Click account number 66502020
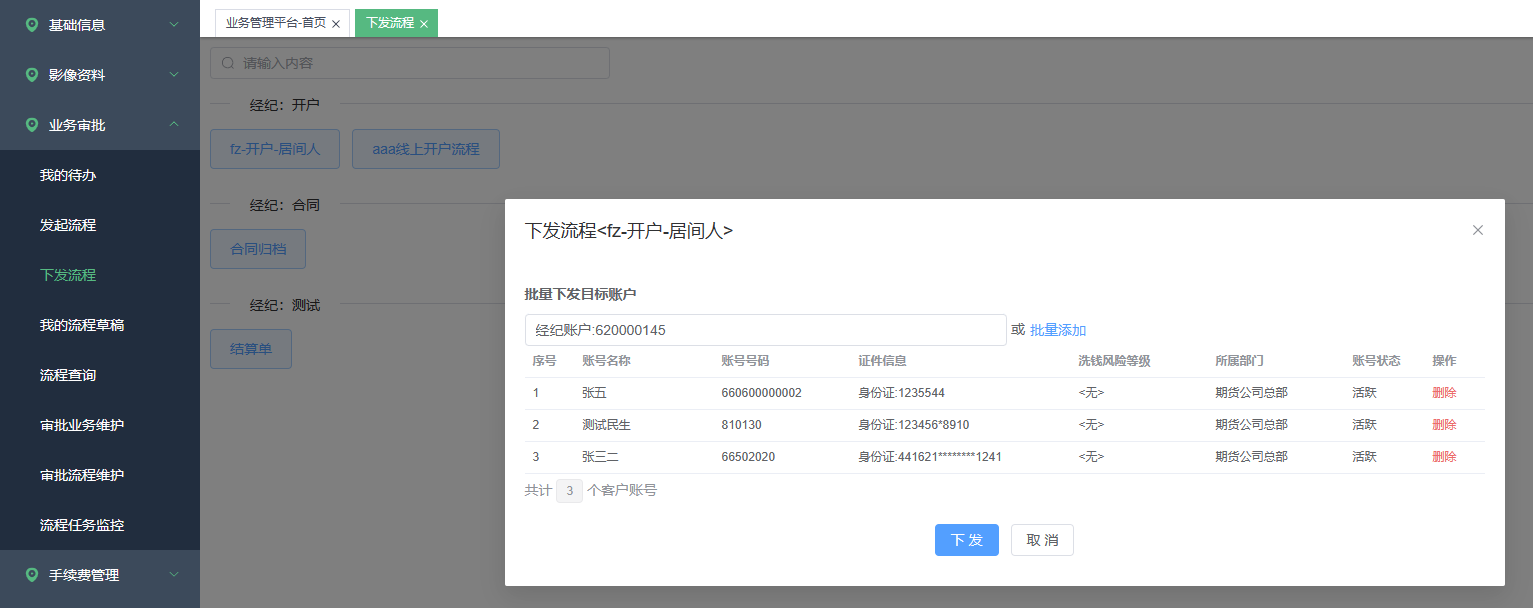The height and width of the screenshot is (608, 1533). pyautogui.click(x=748, y=457)
